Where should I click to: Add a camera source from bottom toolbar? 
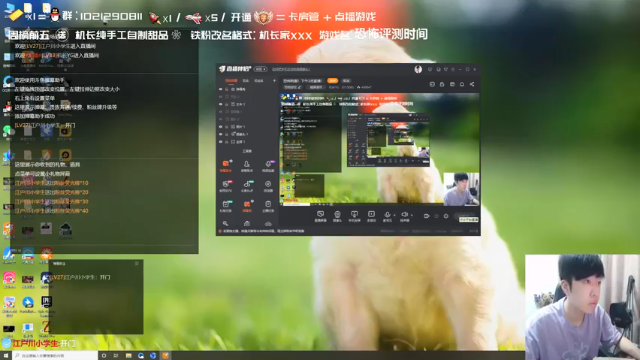click(337, 216)
